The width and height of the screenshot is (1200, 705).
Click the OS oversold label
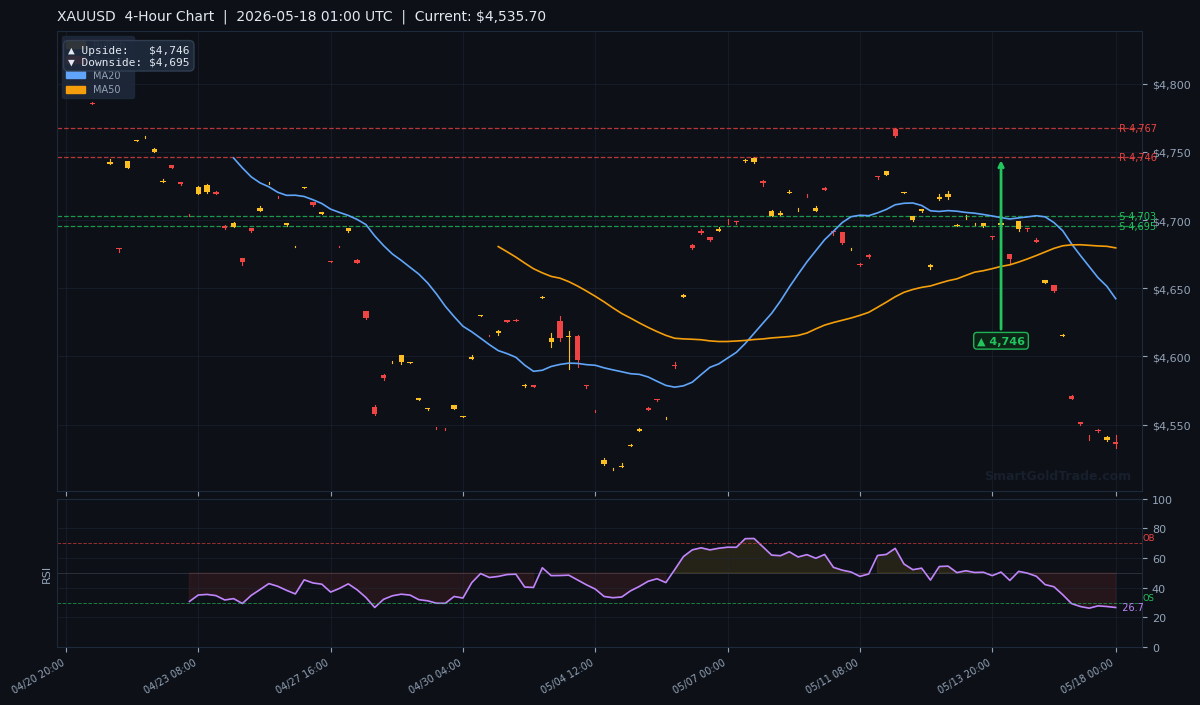(x=1148, y=598)
